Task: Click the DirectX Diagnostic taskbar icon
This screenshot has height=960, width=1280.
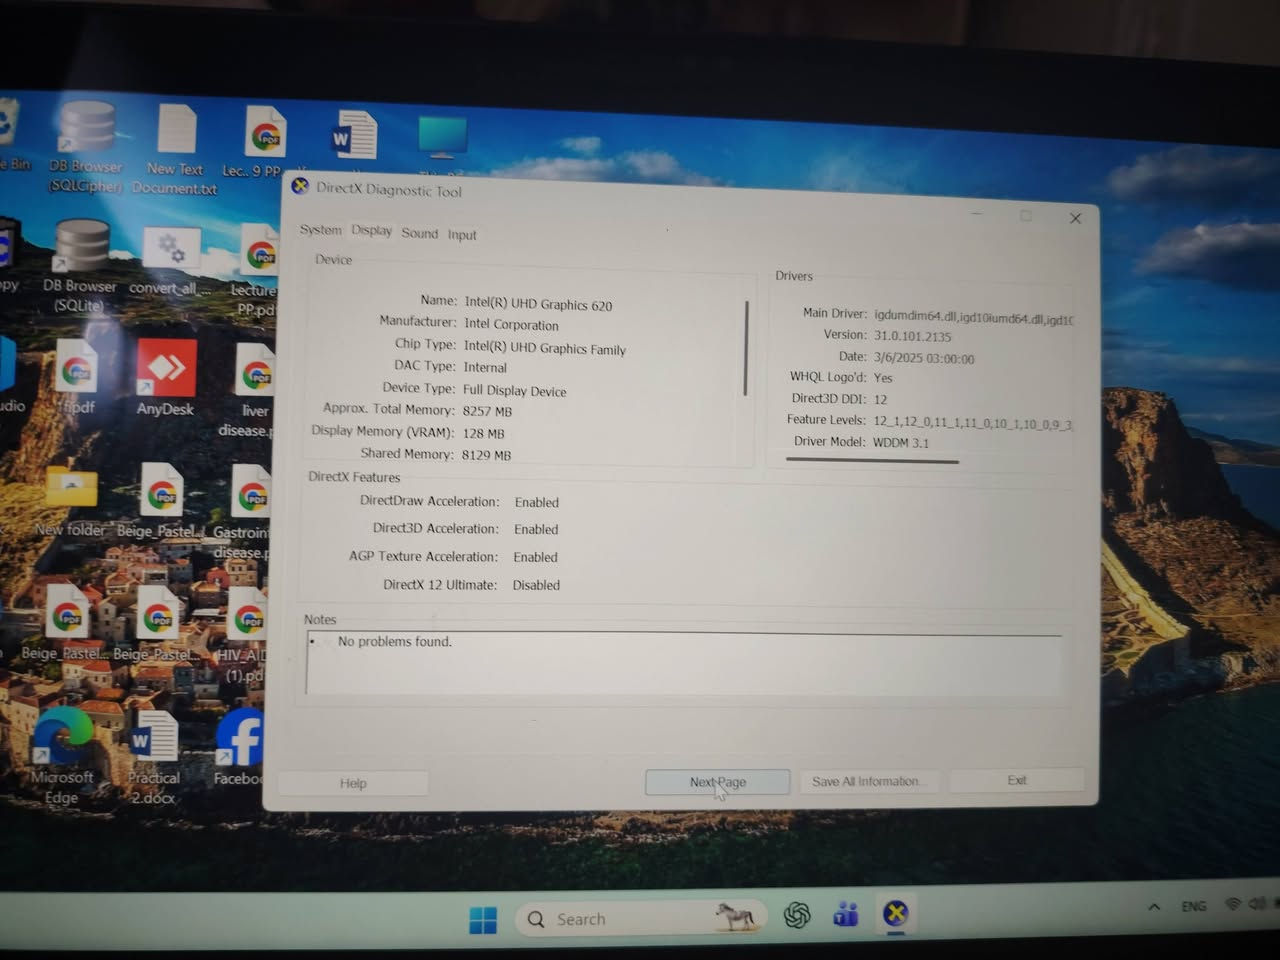Action: (895, 913)
